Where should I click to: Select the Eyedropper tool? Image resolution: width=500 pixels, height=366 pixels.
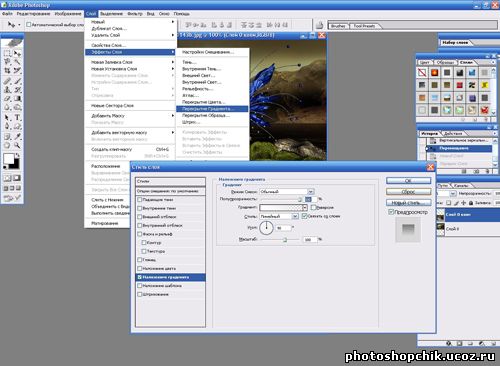pos(17,136)
